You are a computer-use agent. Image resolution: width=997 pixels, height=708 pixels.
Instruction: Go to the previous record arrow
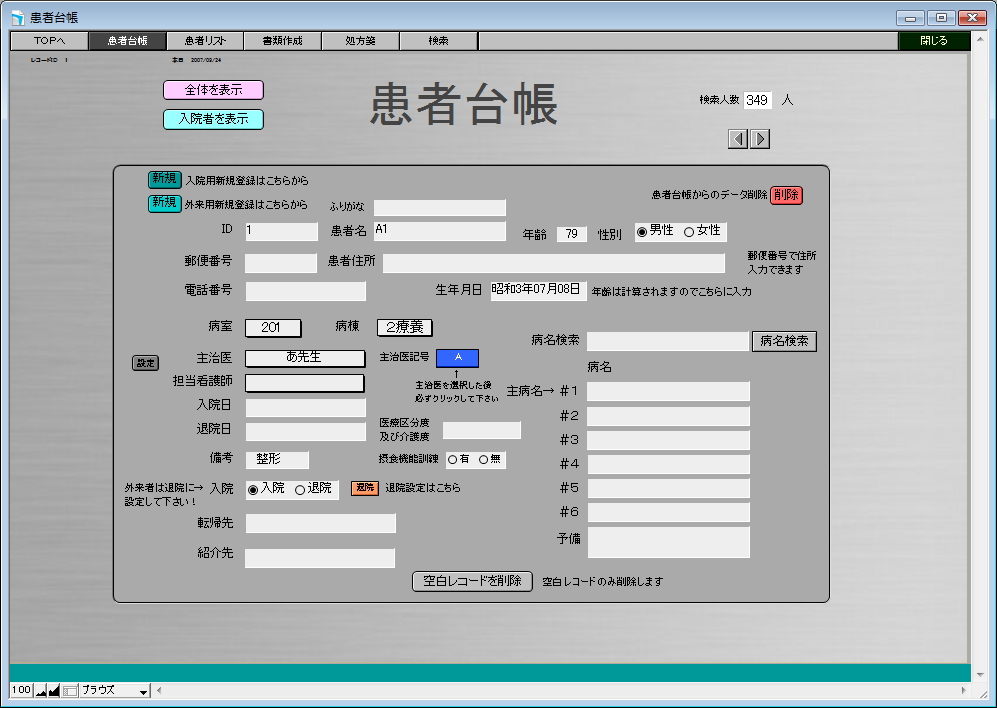click(738, 139)
